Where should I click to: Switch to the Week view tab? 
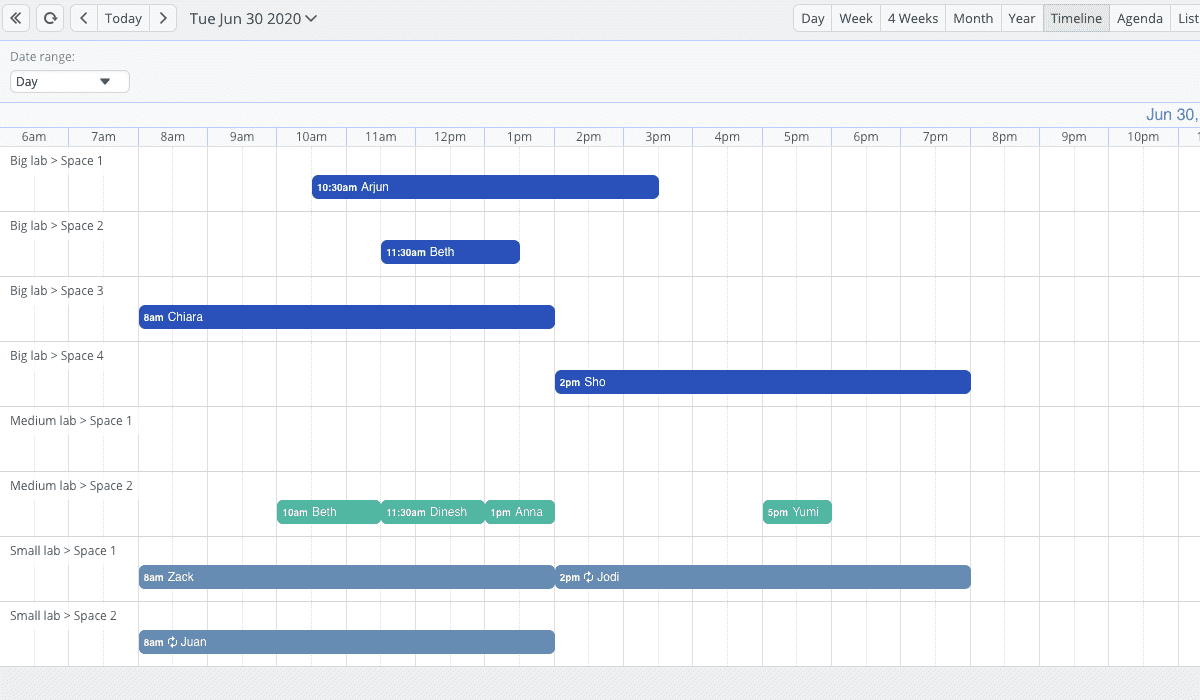tap(855, 18)
